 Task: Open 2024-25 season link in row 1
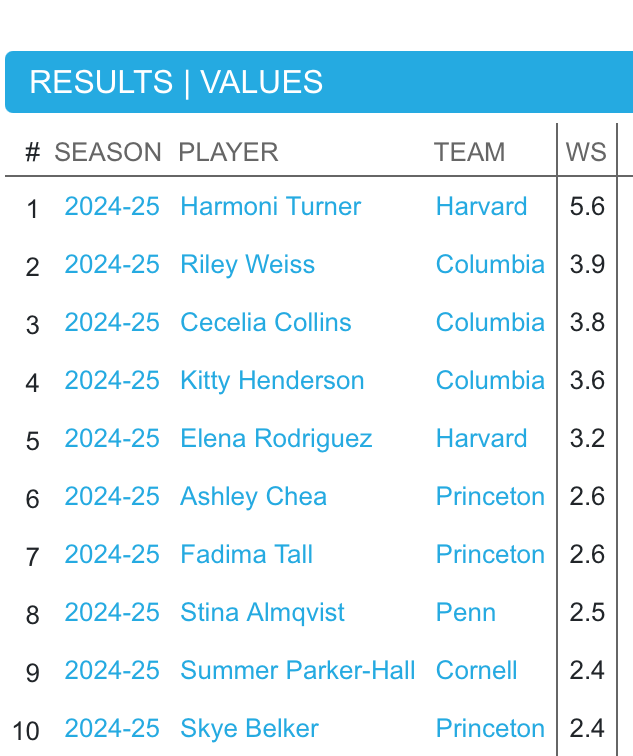click(112, 206)
